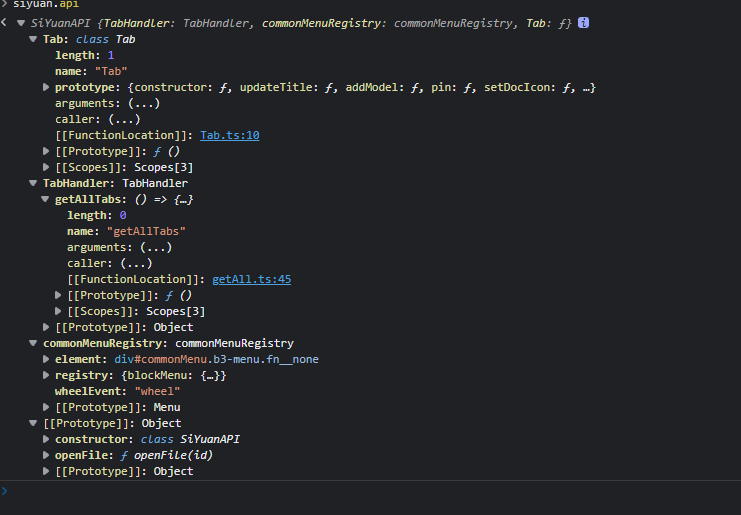Expand [[Prototype]]: Object under TabHandler
The height and width of the screenshot is (515, 741).
(46, 327)
